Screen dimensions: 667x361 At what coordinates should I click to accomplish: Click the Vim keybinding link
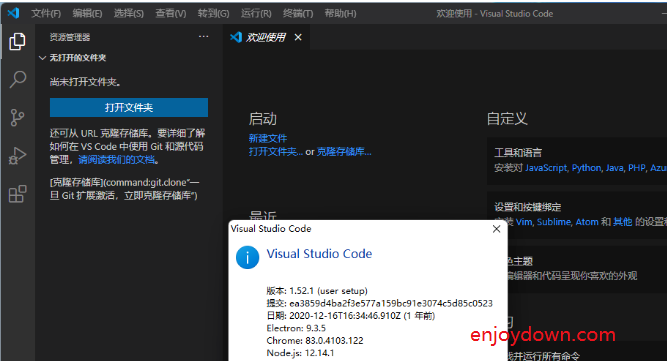tap(524, 222)
